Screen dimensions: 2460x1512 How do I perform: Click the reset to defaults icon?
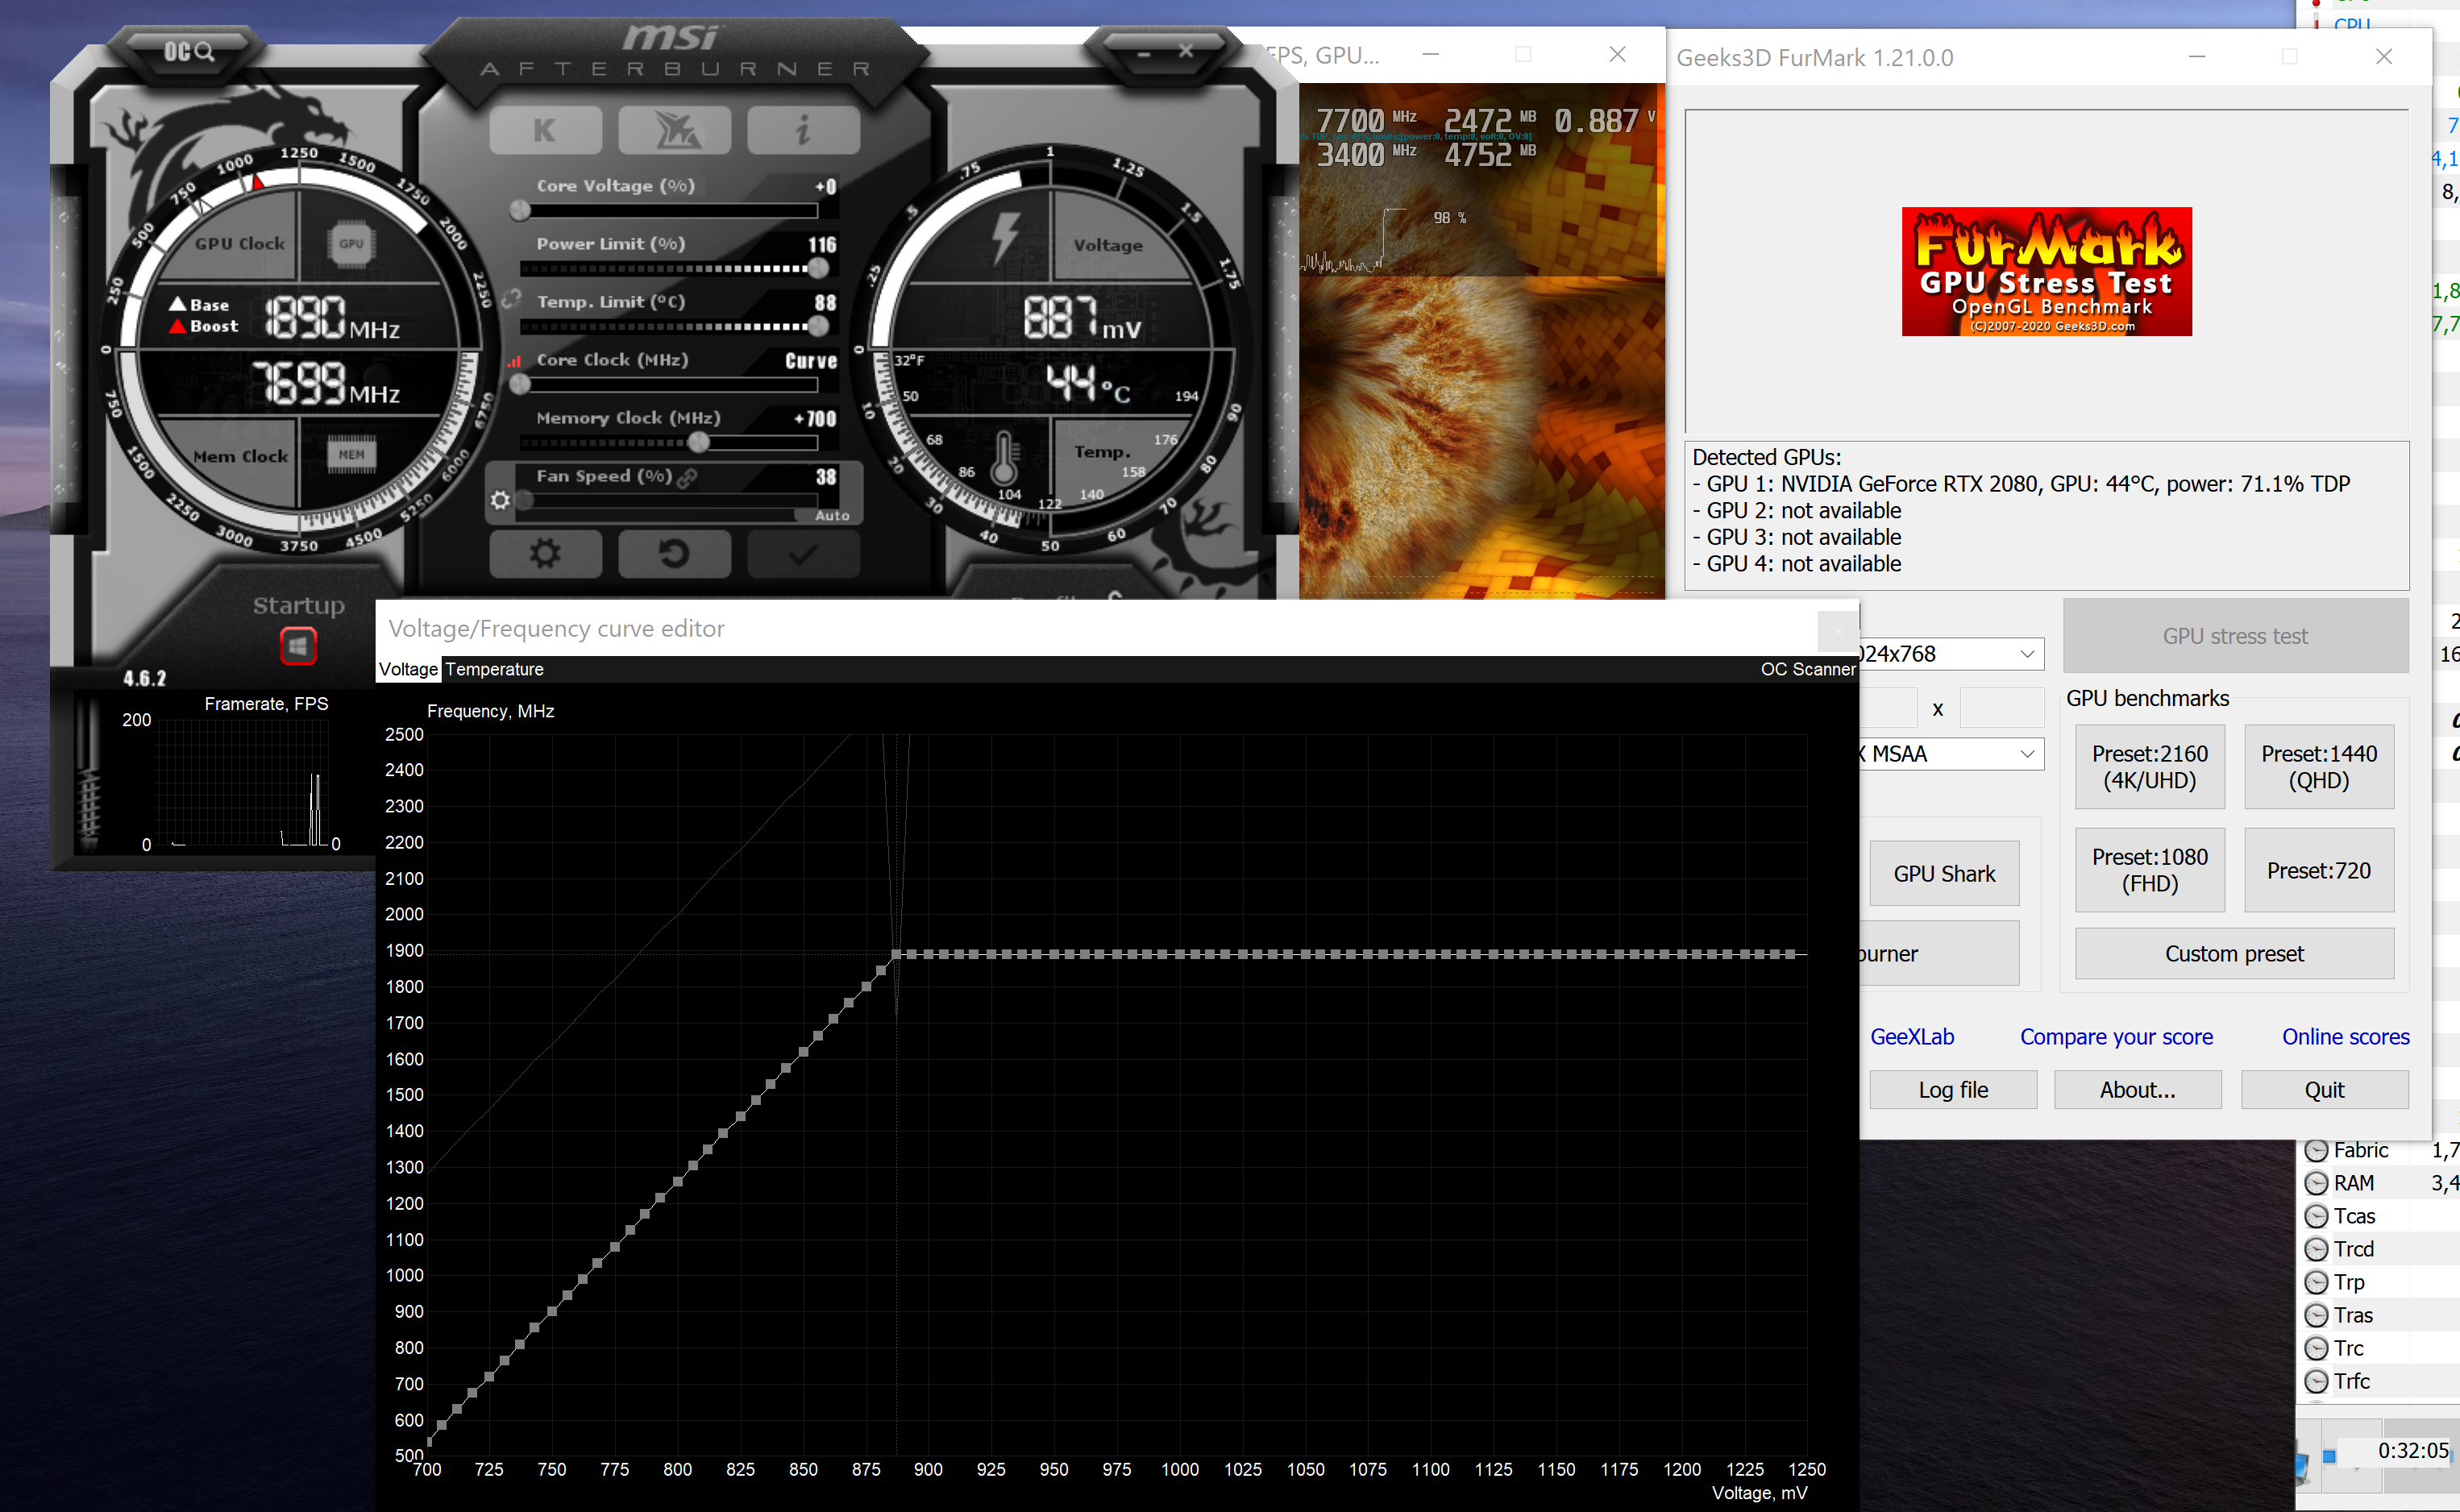pyautogui.click(x=674, y=553)
